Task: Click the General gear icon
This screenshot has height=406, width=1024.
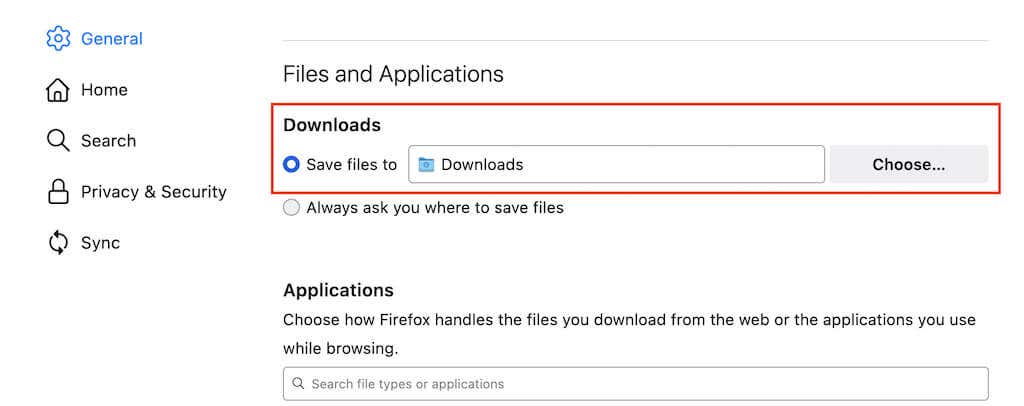Action: point(58,39)
